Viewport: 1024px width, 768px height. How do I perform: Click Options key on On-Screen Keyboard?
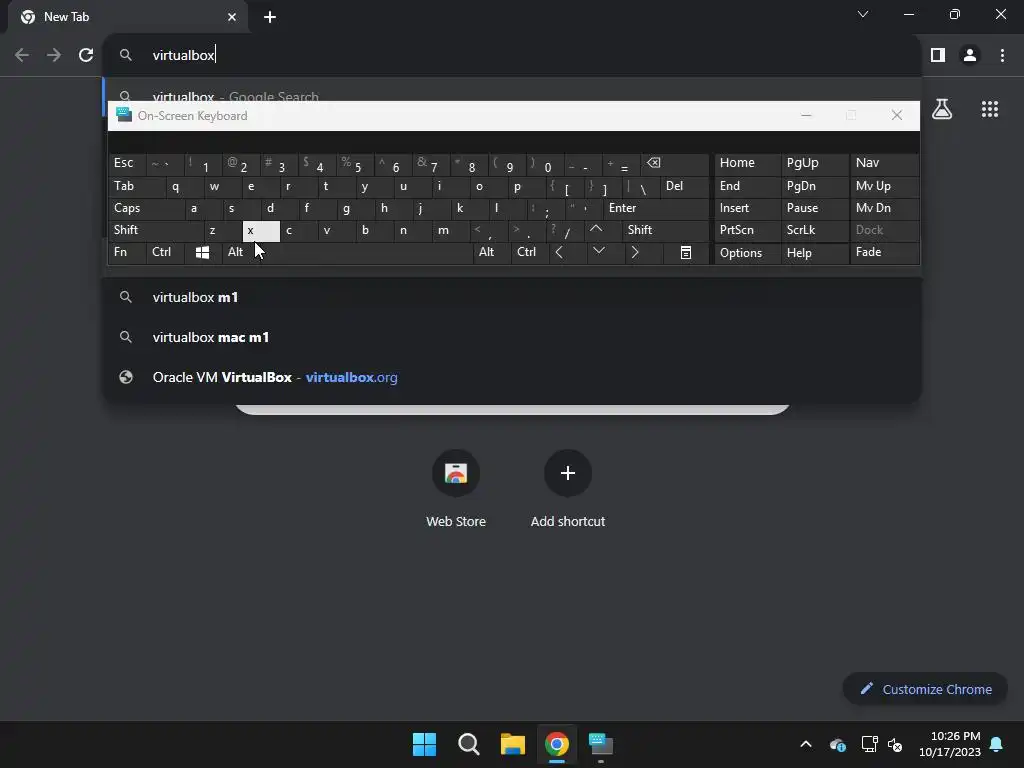click(747, 253)
